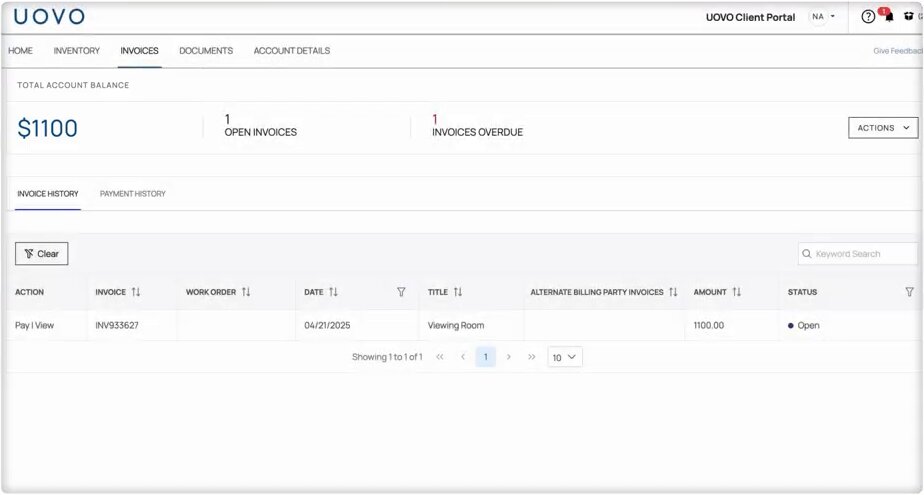
Task: Focus the Keyword Search field
Action: click(858, 254)
